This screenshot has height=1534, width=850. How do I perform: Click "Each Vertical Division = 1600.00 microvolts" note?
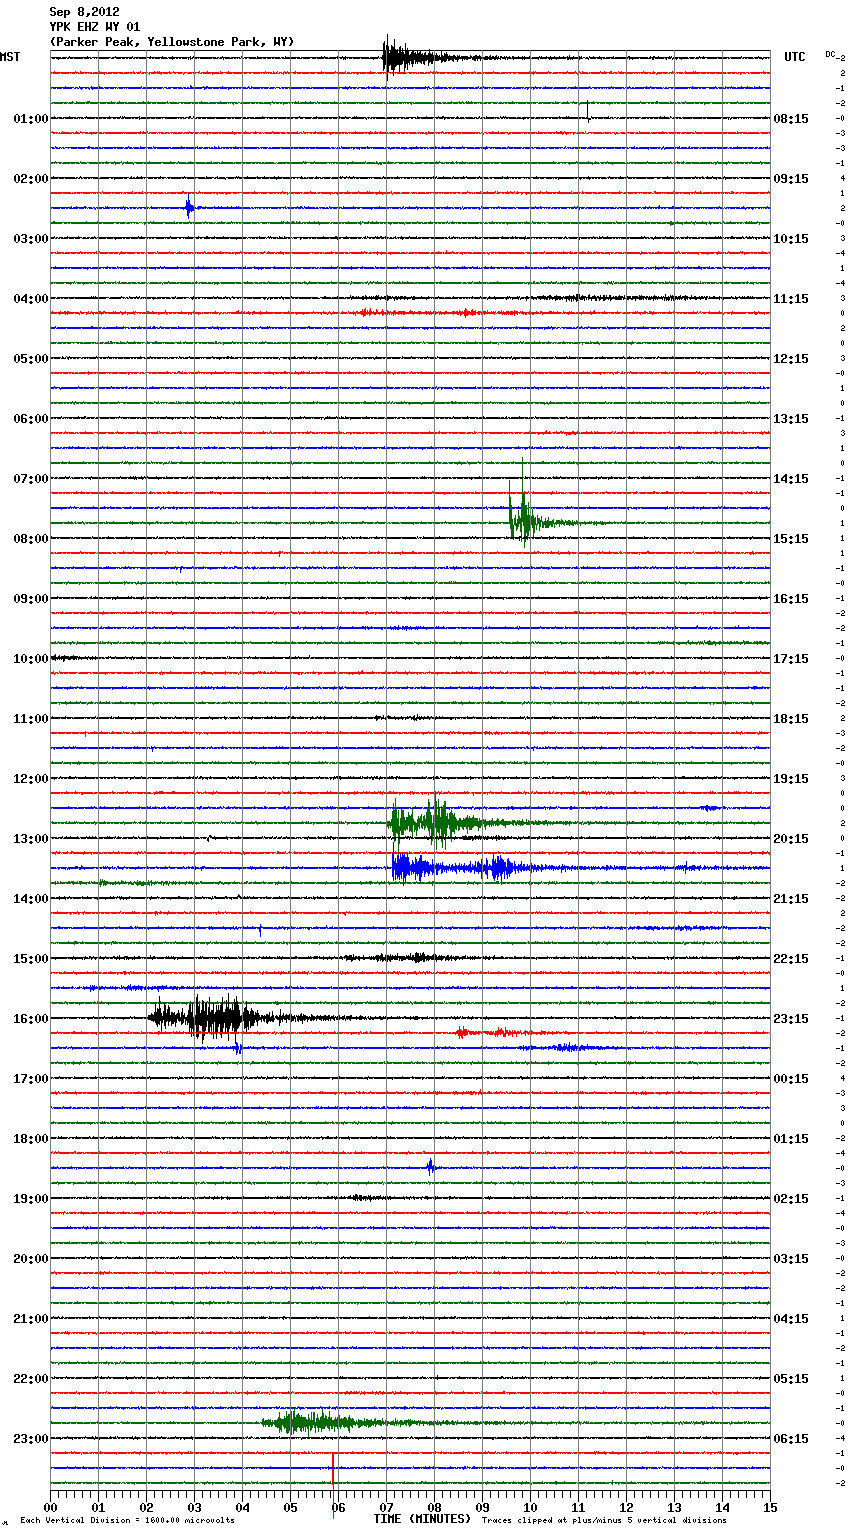[127, 1521]
